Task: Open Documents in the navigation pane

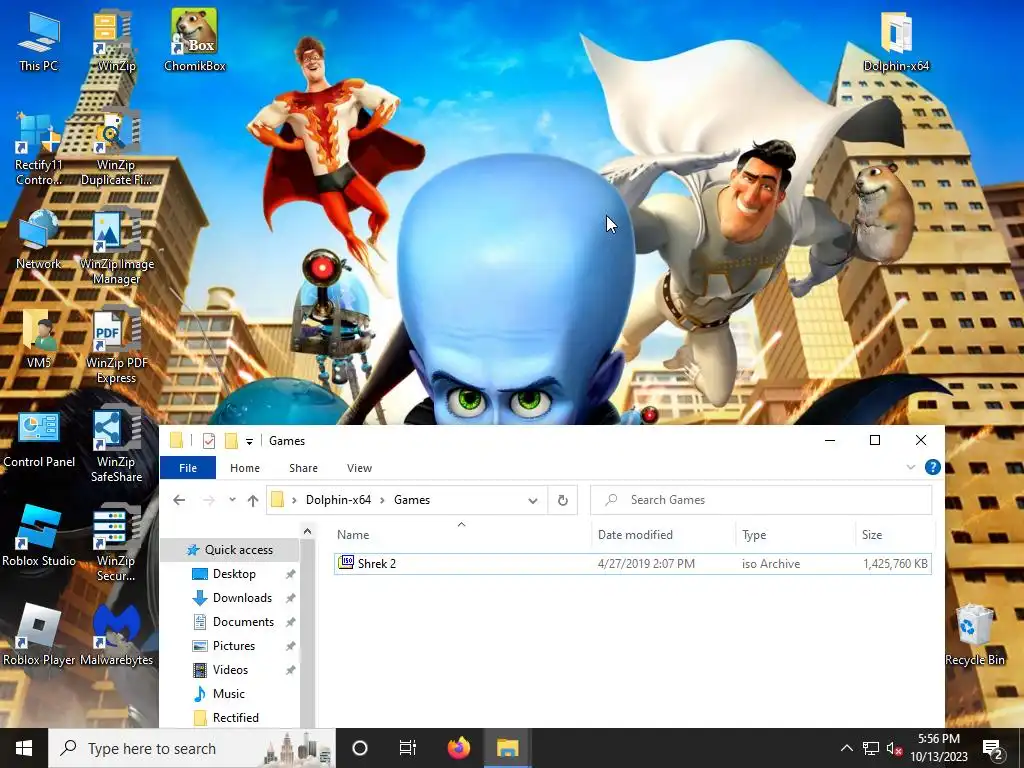Action: point(243,622)
